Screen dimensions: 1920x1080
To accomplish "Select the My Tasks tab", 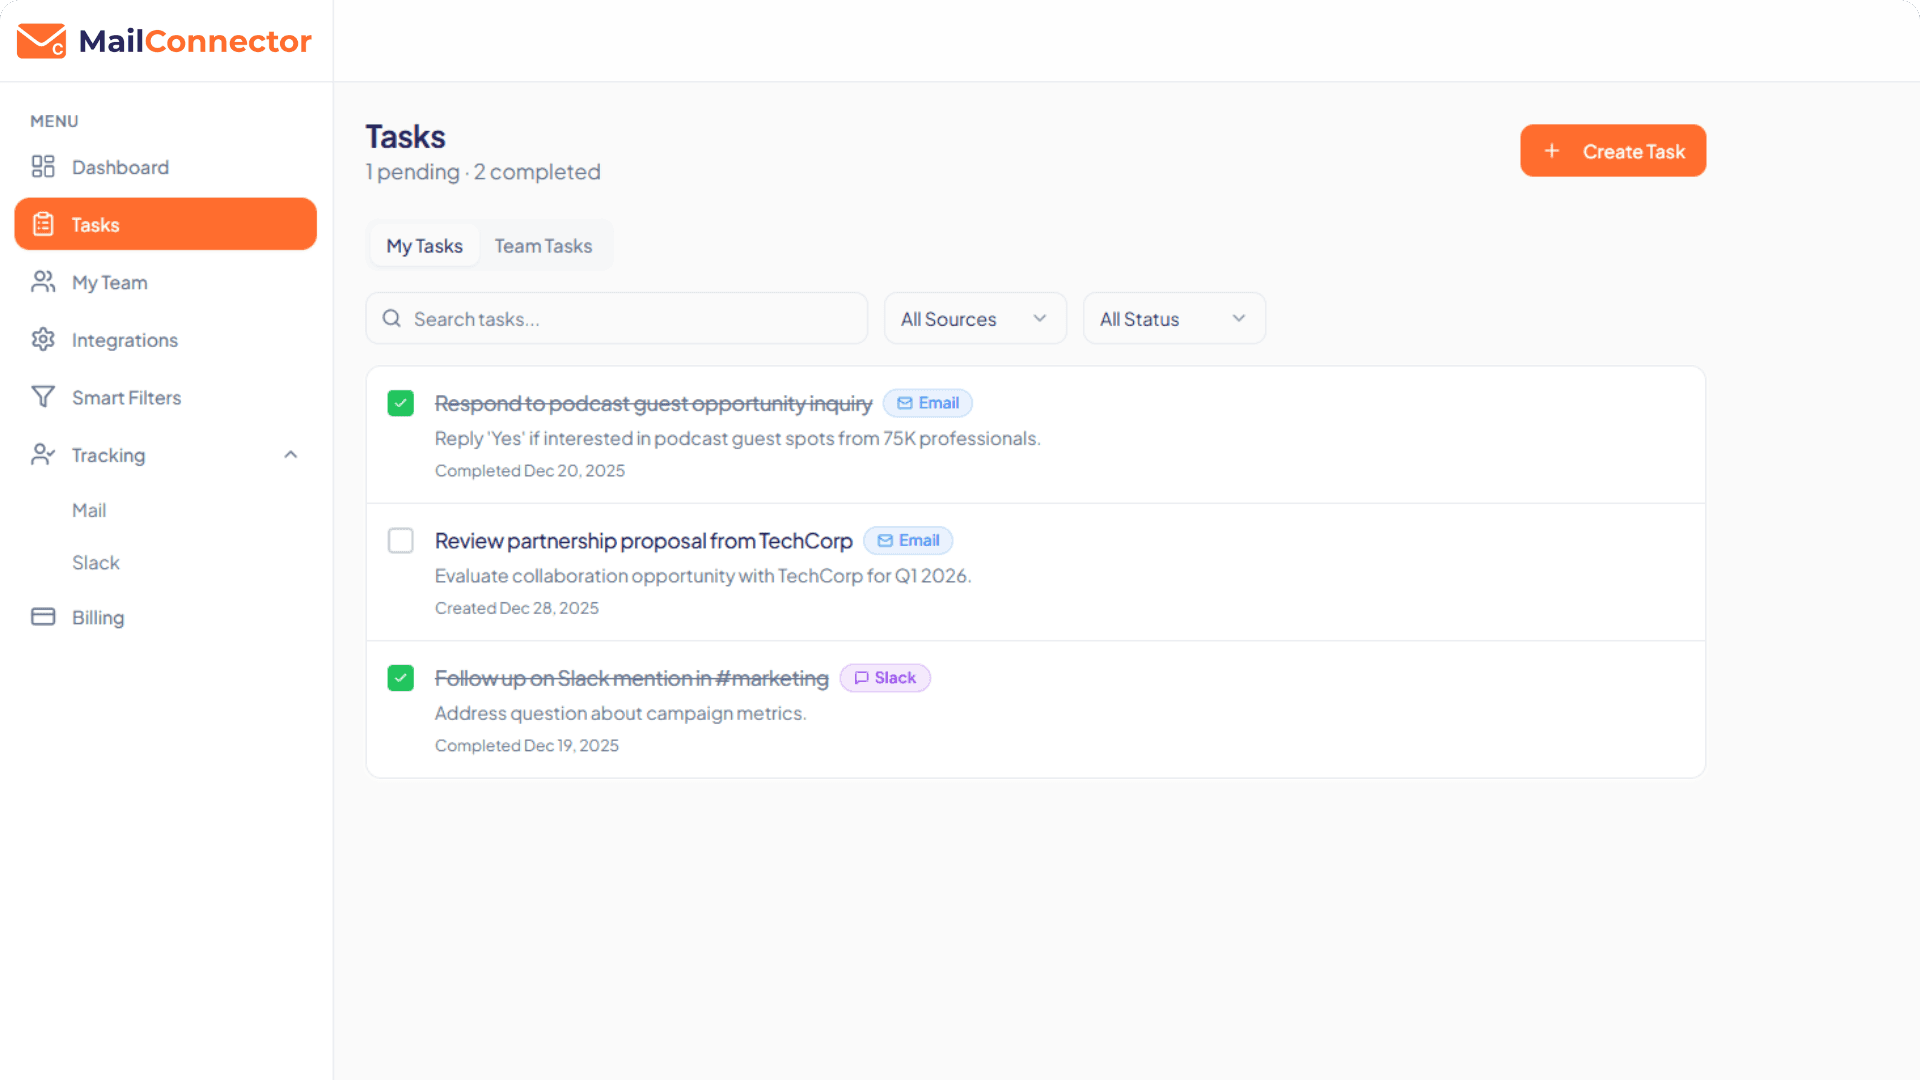I will (424, 245).
